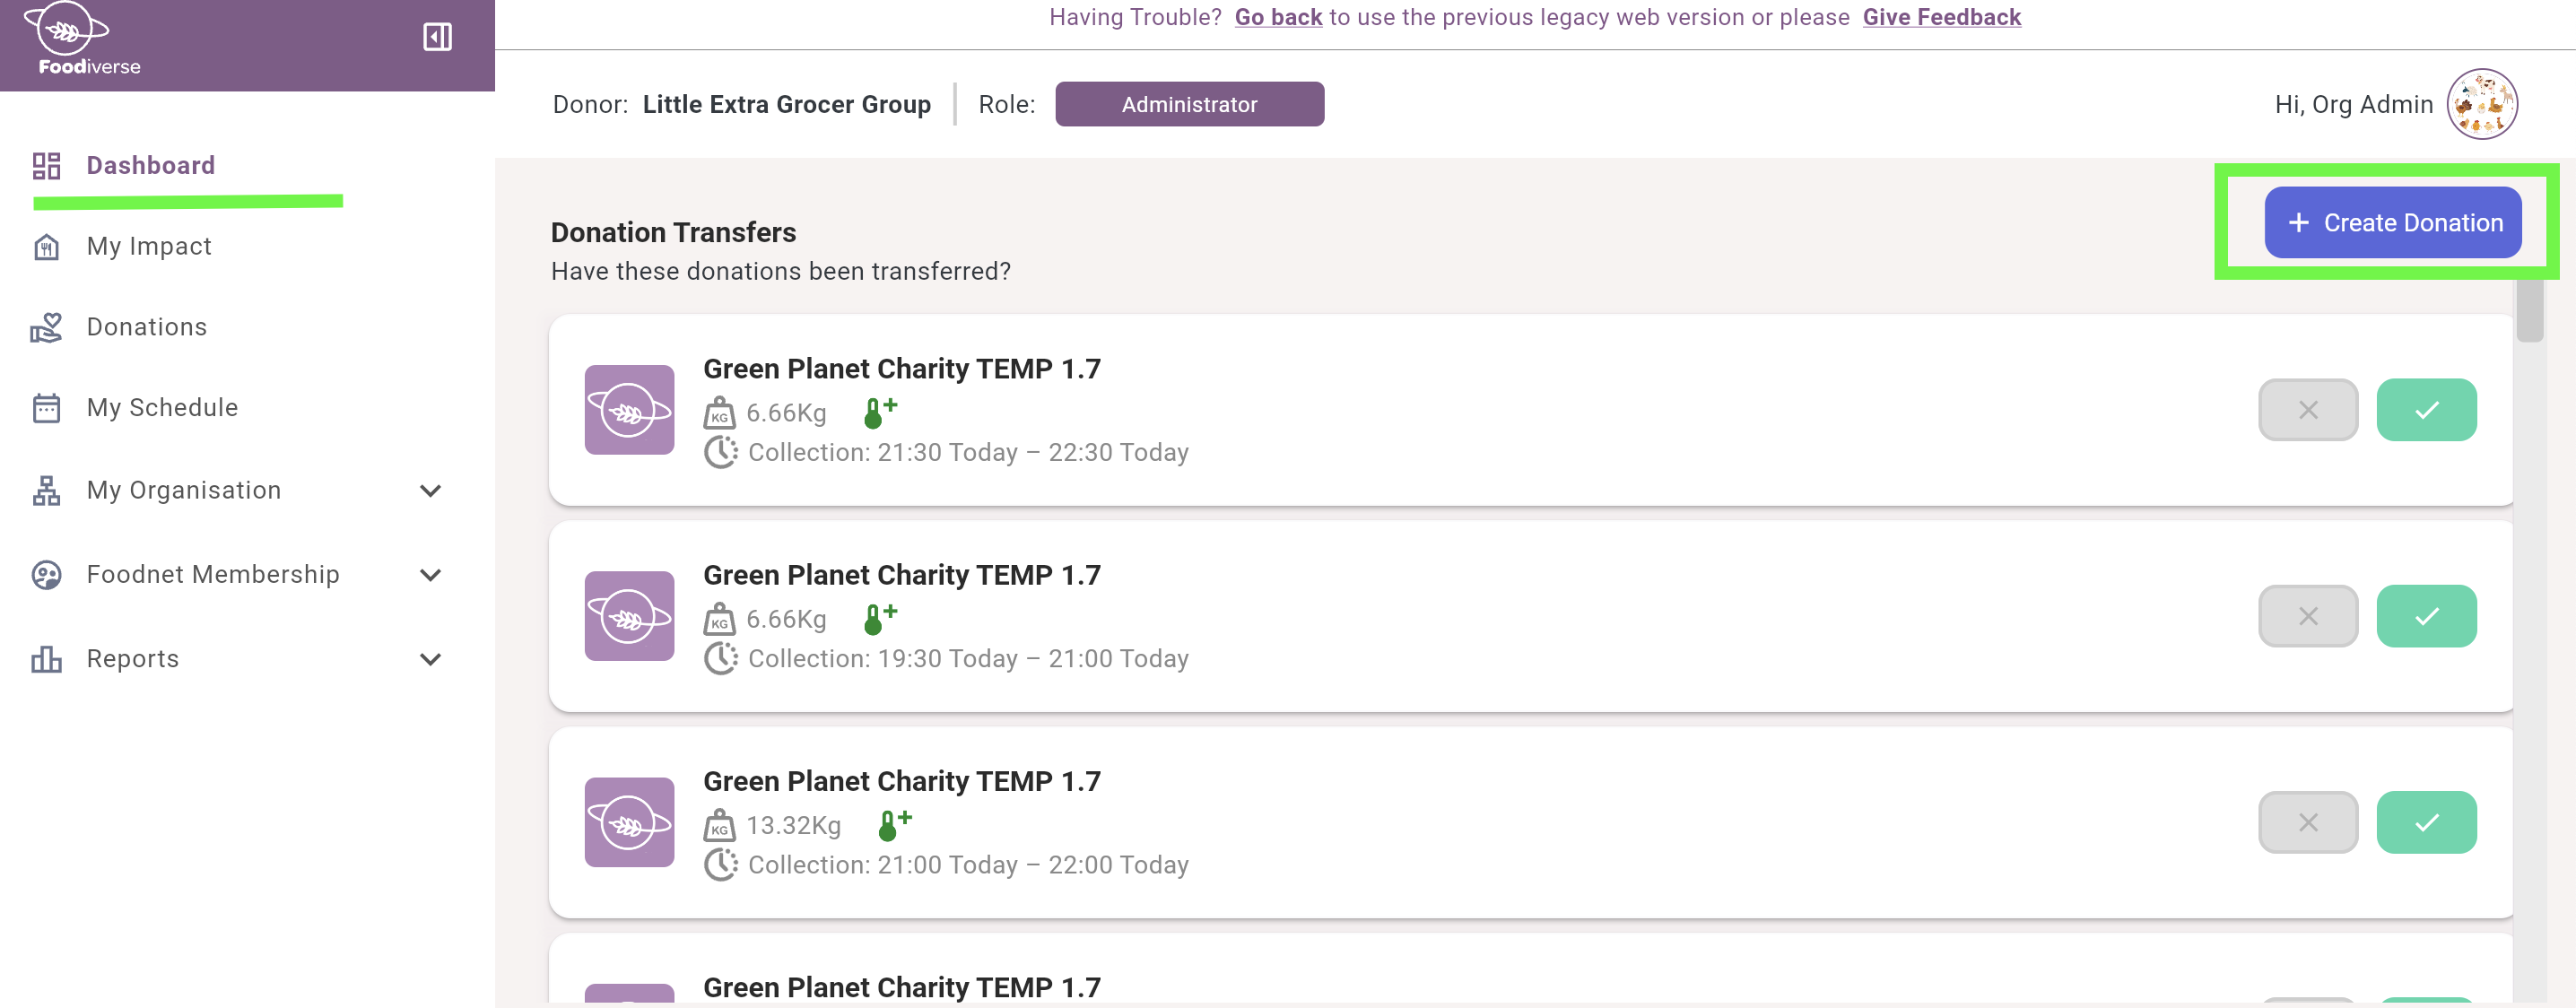Expand the My Organisation menu

(430, 490)
